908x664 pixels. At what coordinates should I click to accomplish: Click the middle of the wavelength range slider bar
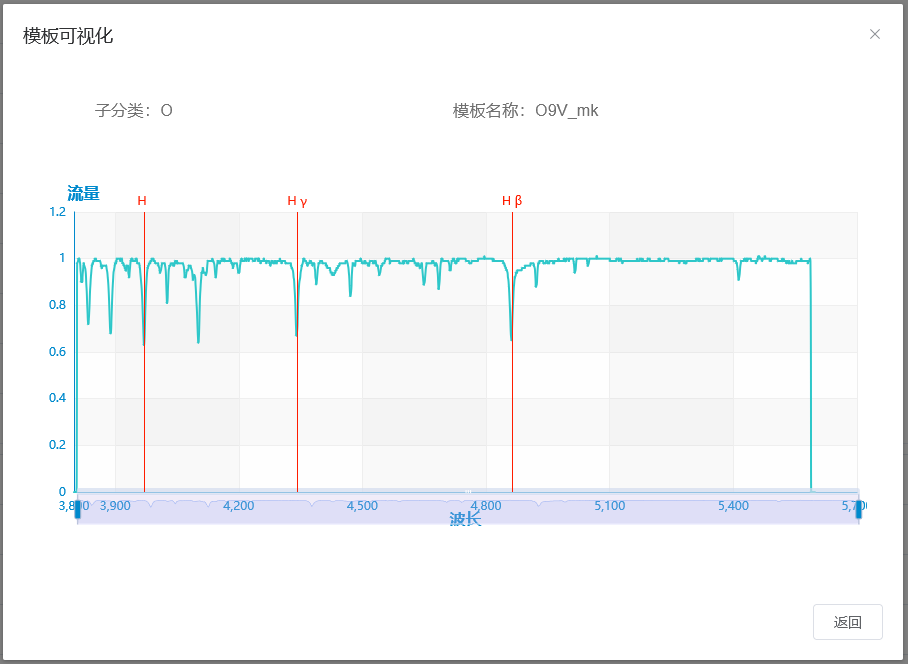click(467, 509)
